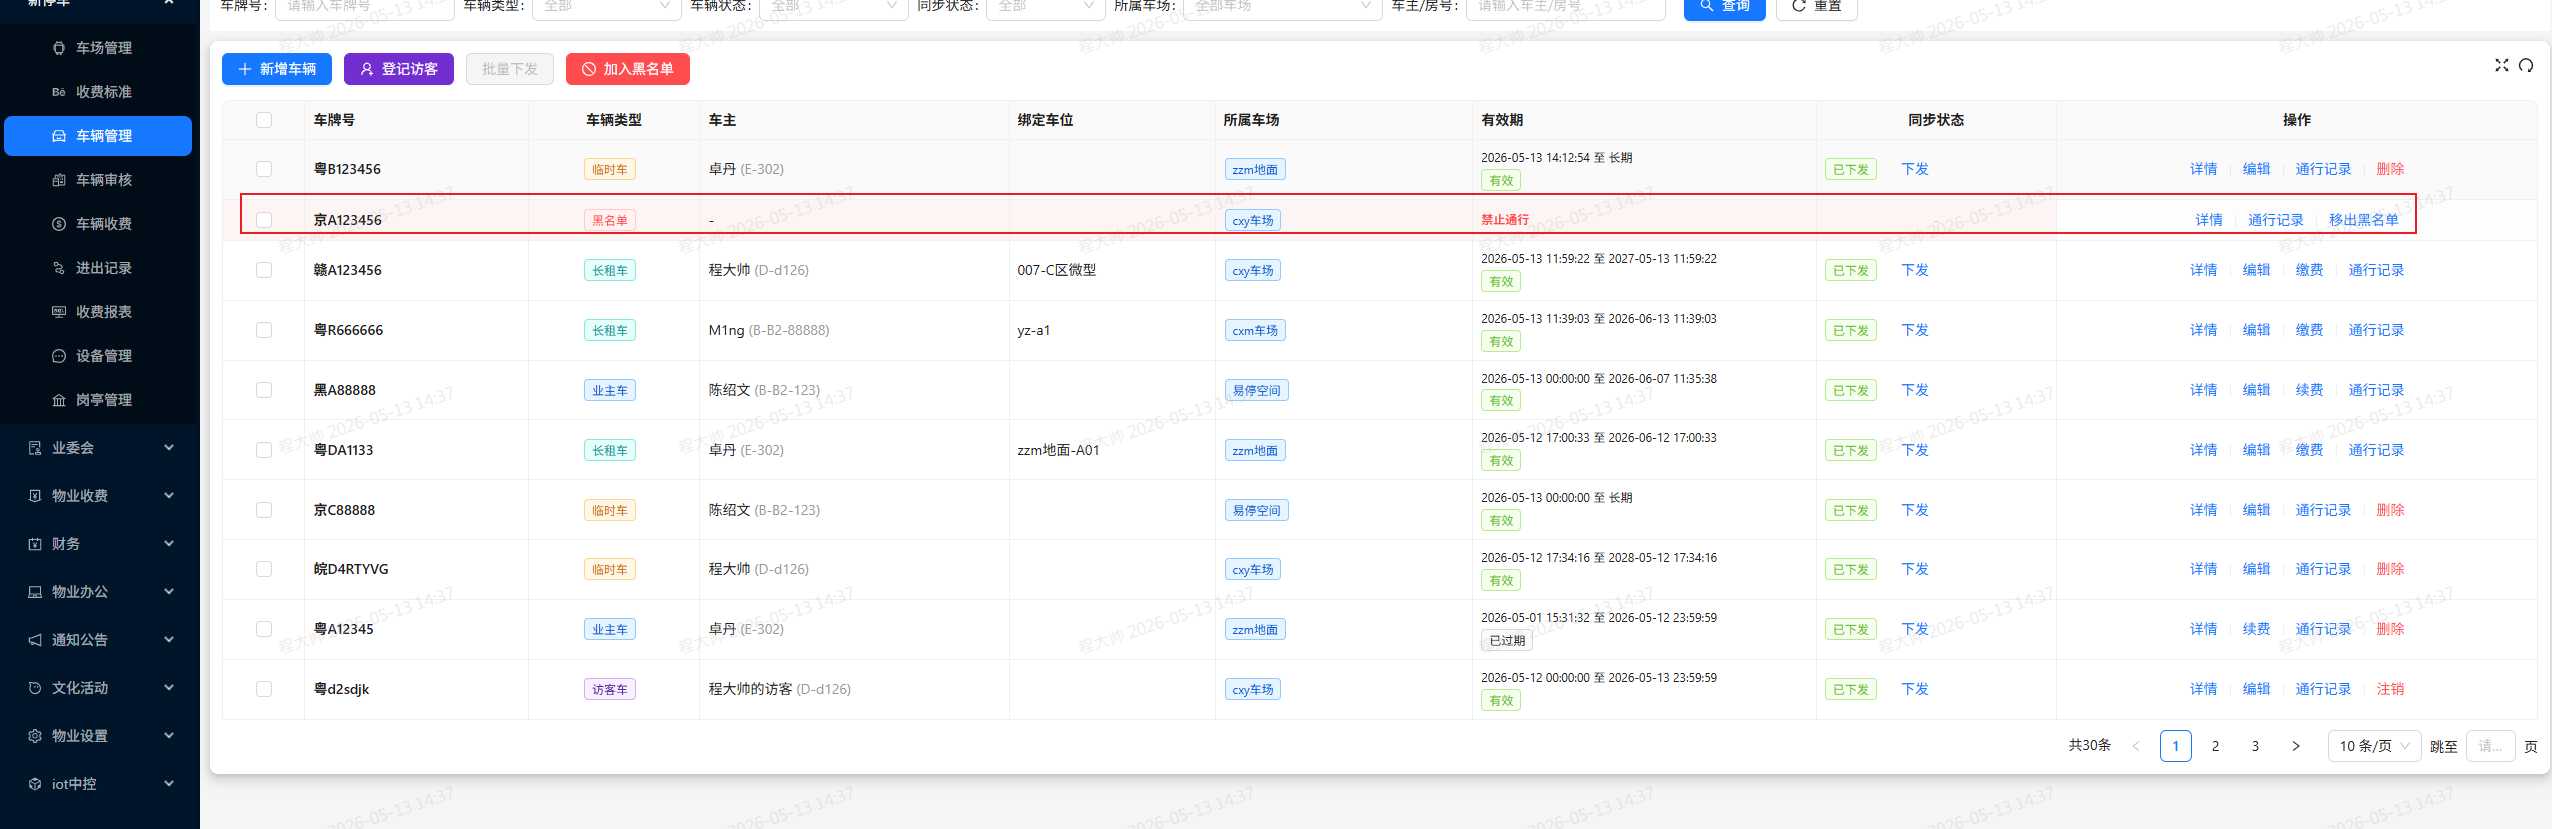The image size is (2552, 829).
Task: Click the 进出记录 sidebar icon
Action: 59,268
